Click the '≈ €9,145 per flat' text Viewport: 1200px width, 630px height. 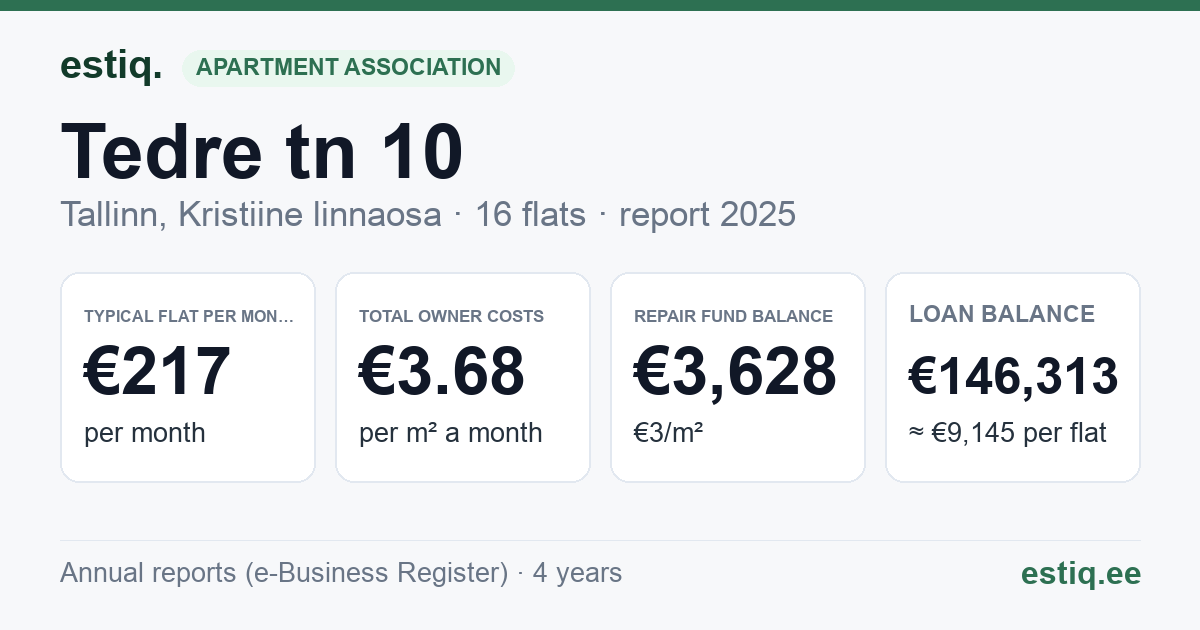click(1008, 433)
